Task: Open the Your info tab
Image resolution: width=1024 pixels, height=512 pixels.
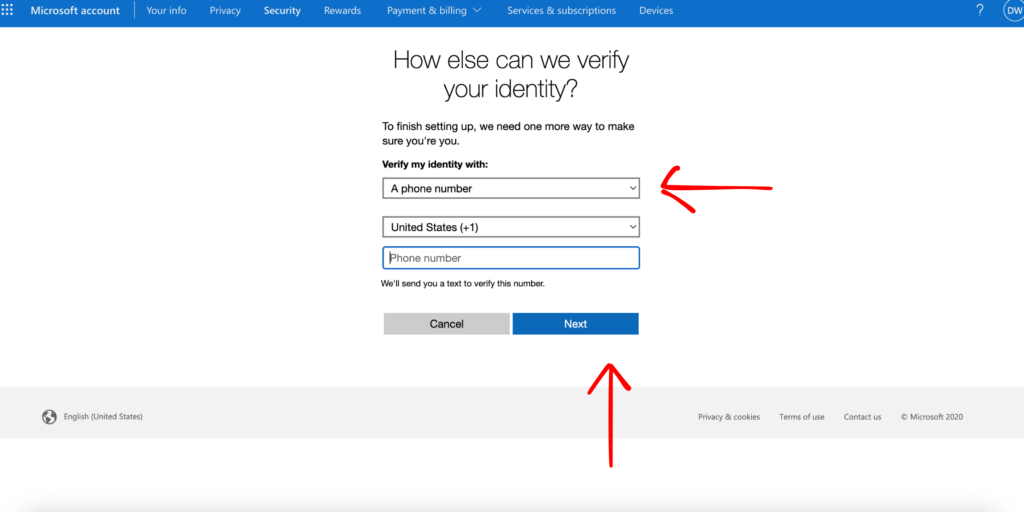Action: click(166, 11)
